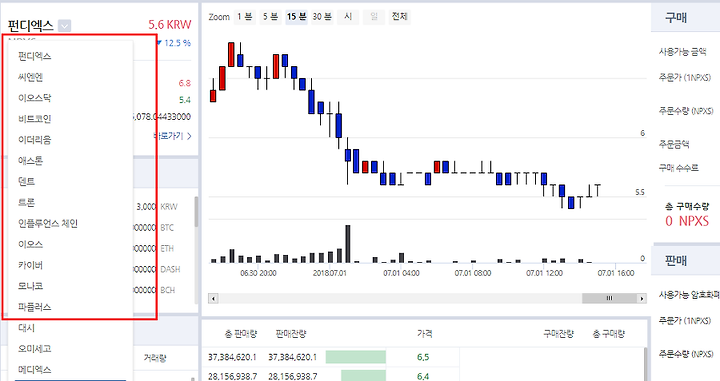Click the 6.5 price in order book
720x381 pixels.
(423, 357)
